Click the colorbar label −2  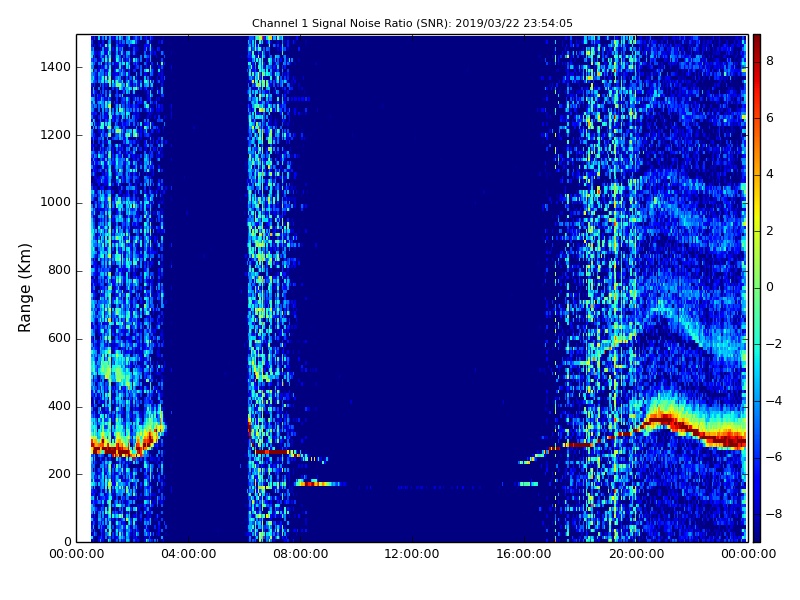(774, 344)
